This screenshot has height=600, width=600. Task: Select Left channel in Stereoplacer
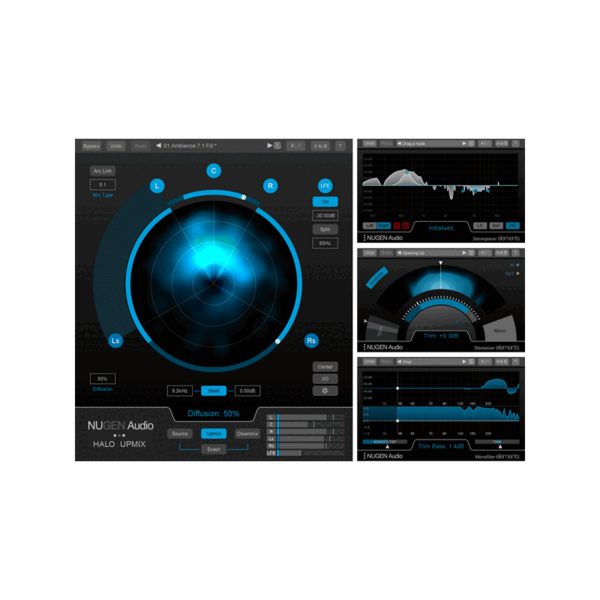[369, 226]
